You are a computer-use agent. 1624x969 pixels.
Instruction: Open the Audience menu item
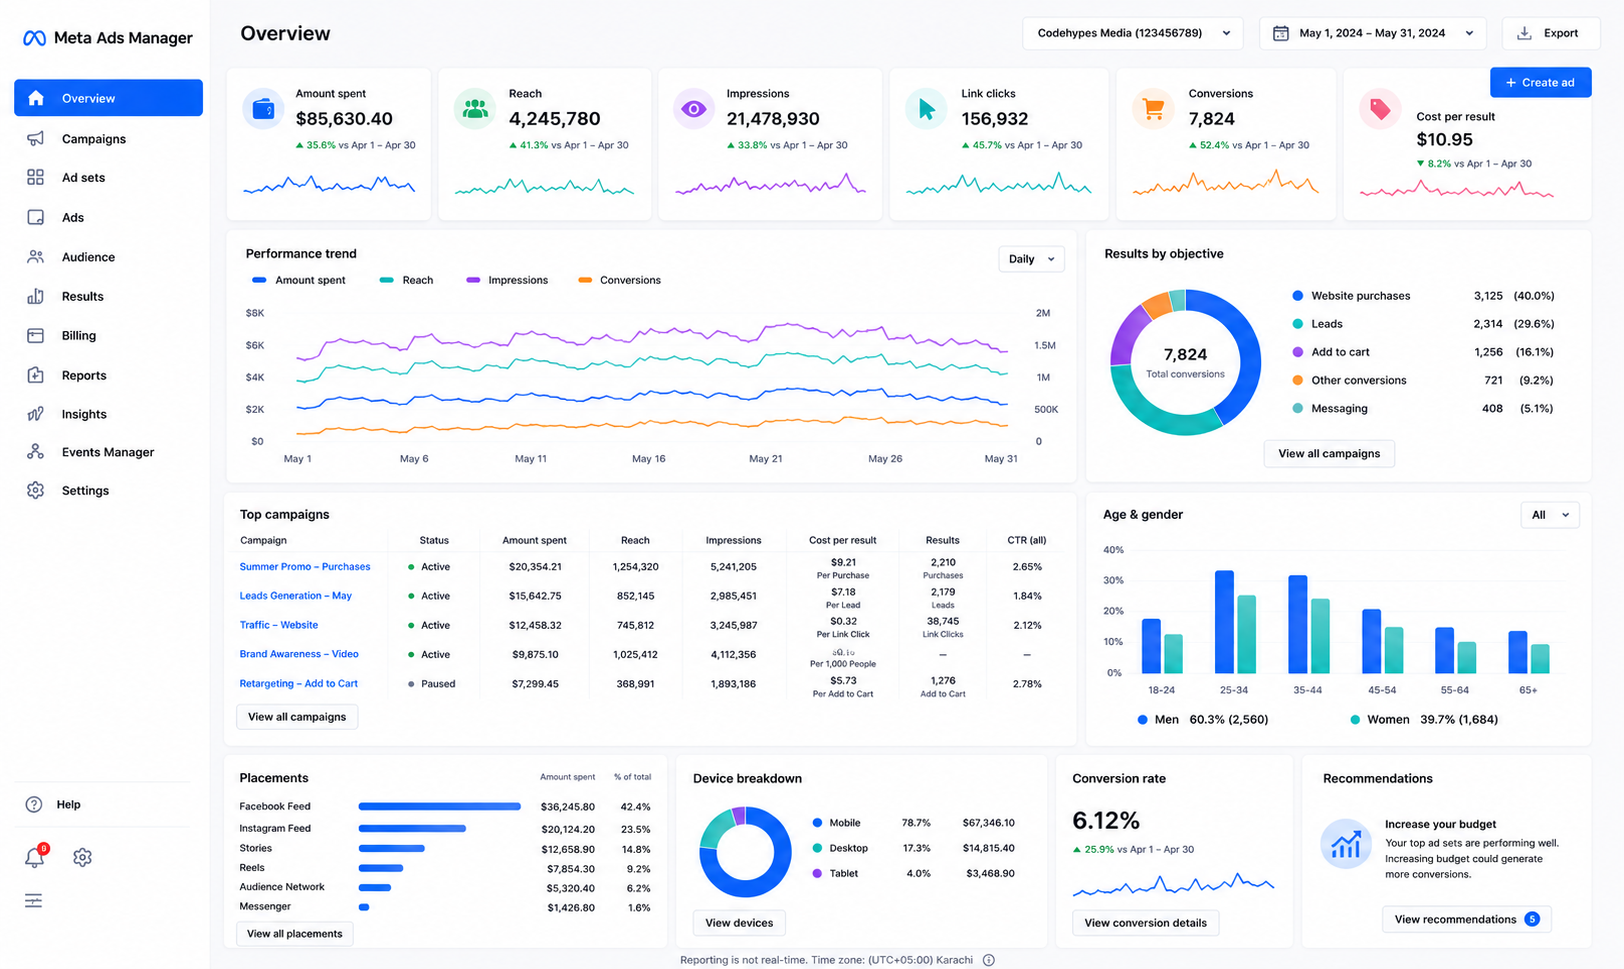108,257
